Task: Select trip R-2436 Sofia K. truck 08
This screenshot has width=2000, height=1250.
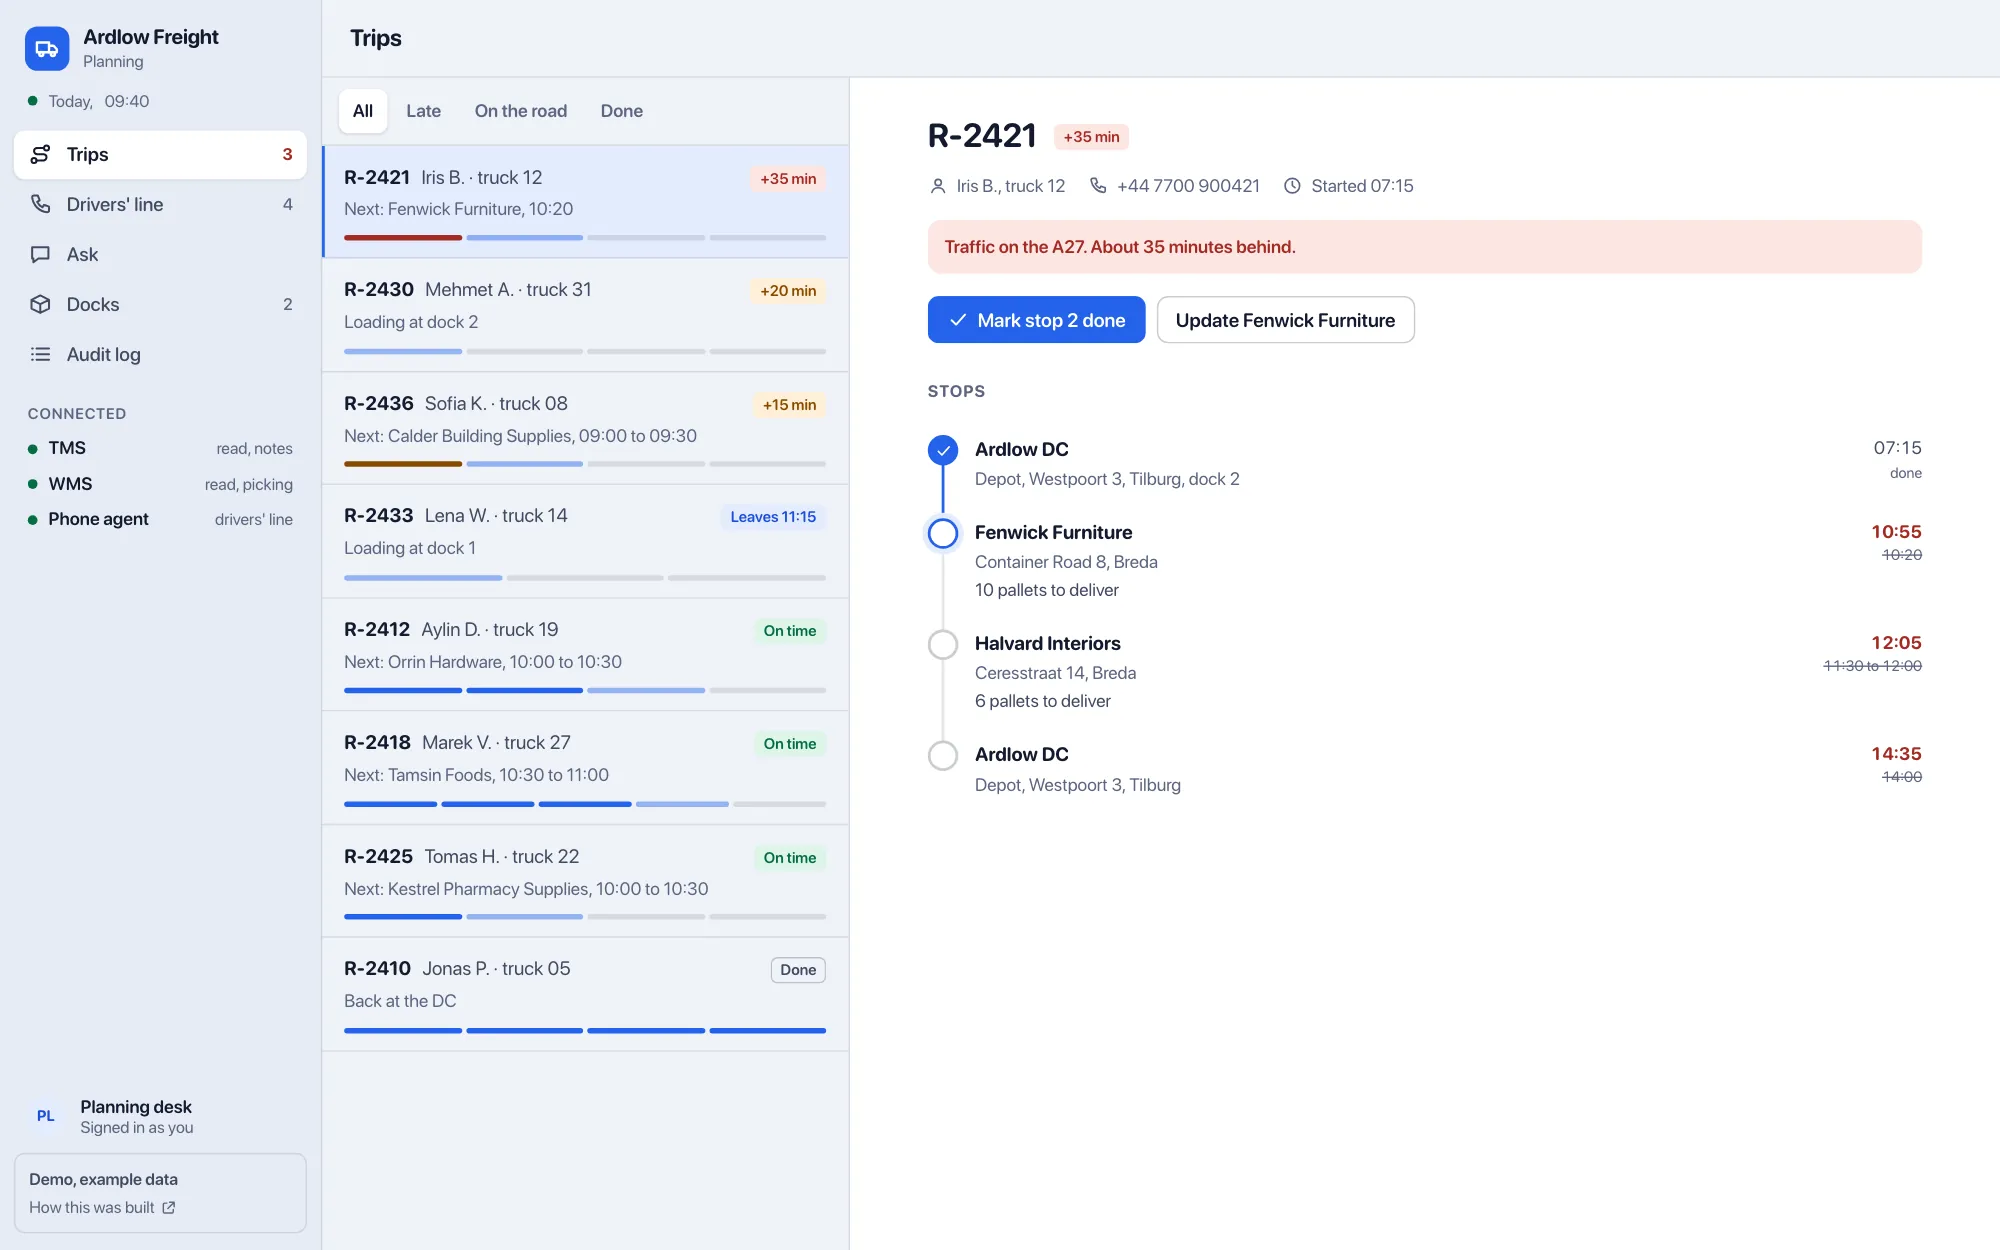Action: (x=586, y=429)
